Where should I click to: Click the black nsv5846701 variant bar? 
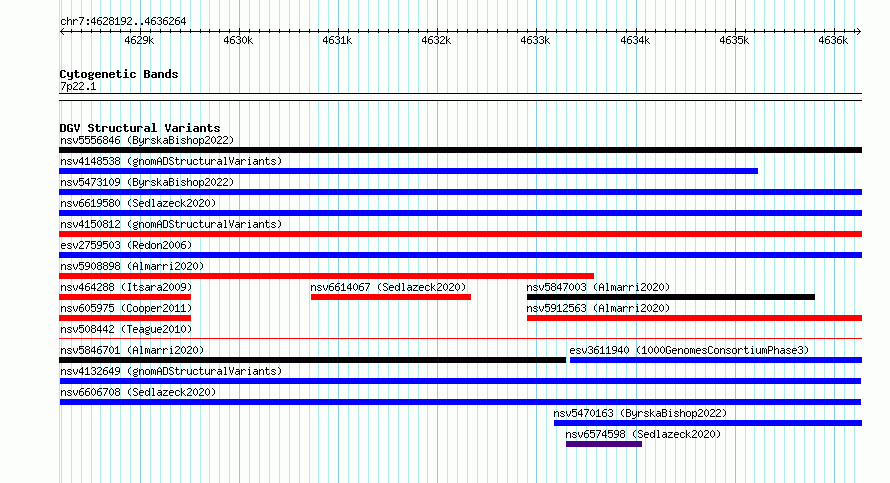click(x=313, y=360)
